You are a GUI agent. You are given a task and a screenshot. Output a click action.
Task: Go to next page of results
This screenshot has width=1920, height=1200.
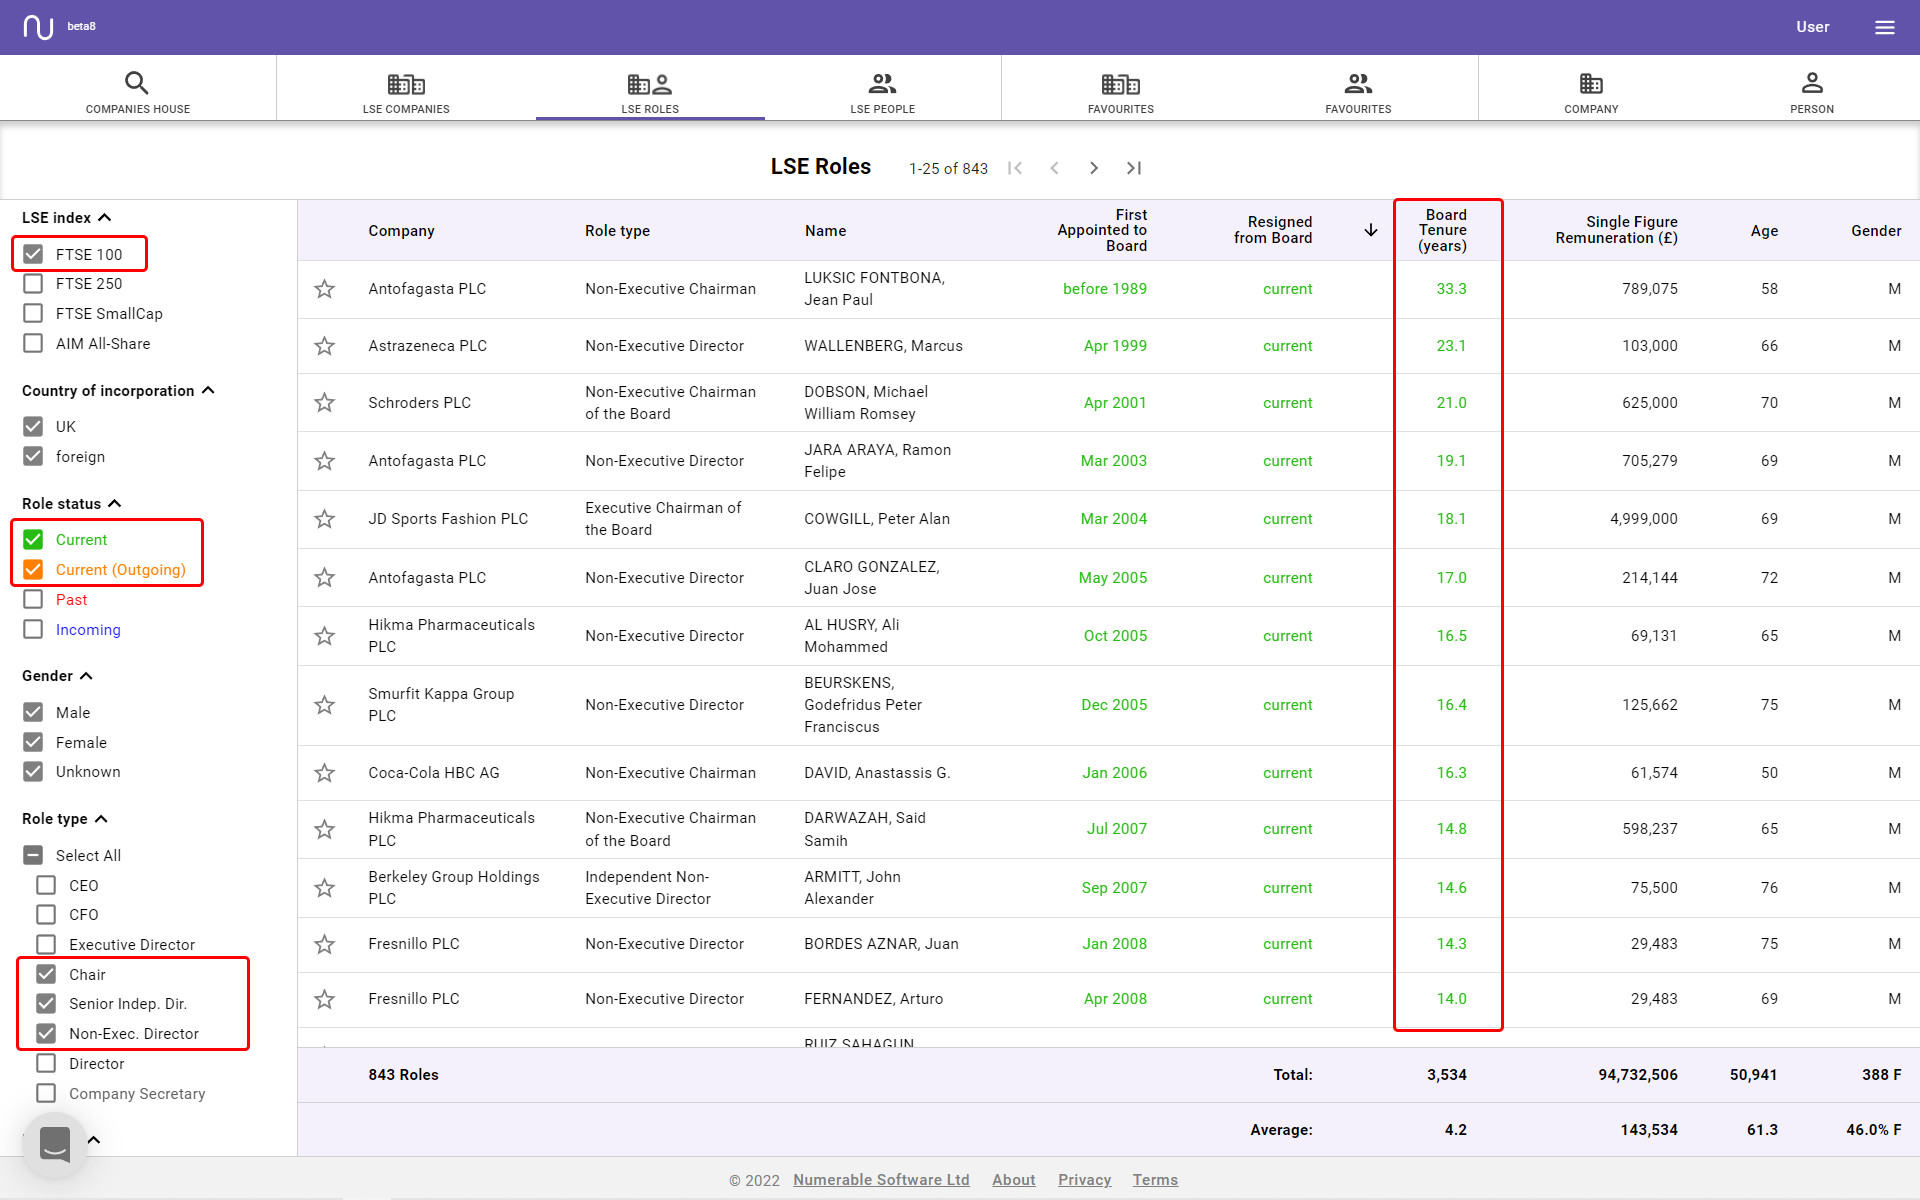tap(1094, 168)
